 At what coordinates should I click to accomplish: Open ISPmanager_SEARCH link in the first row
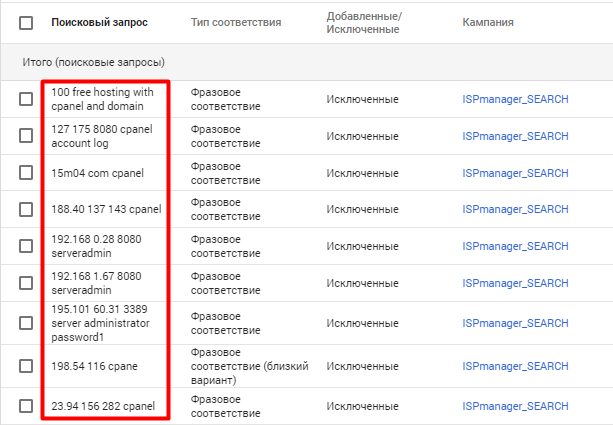tap(515, 99)
